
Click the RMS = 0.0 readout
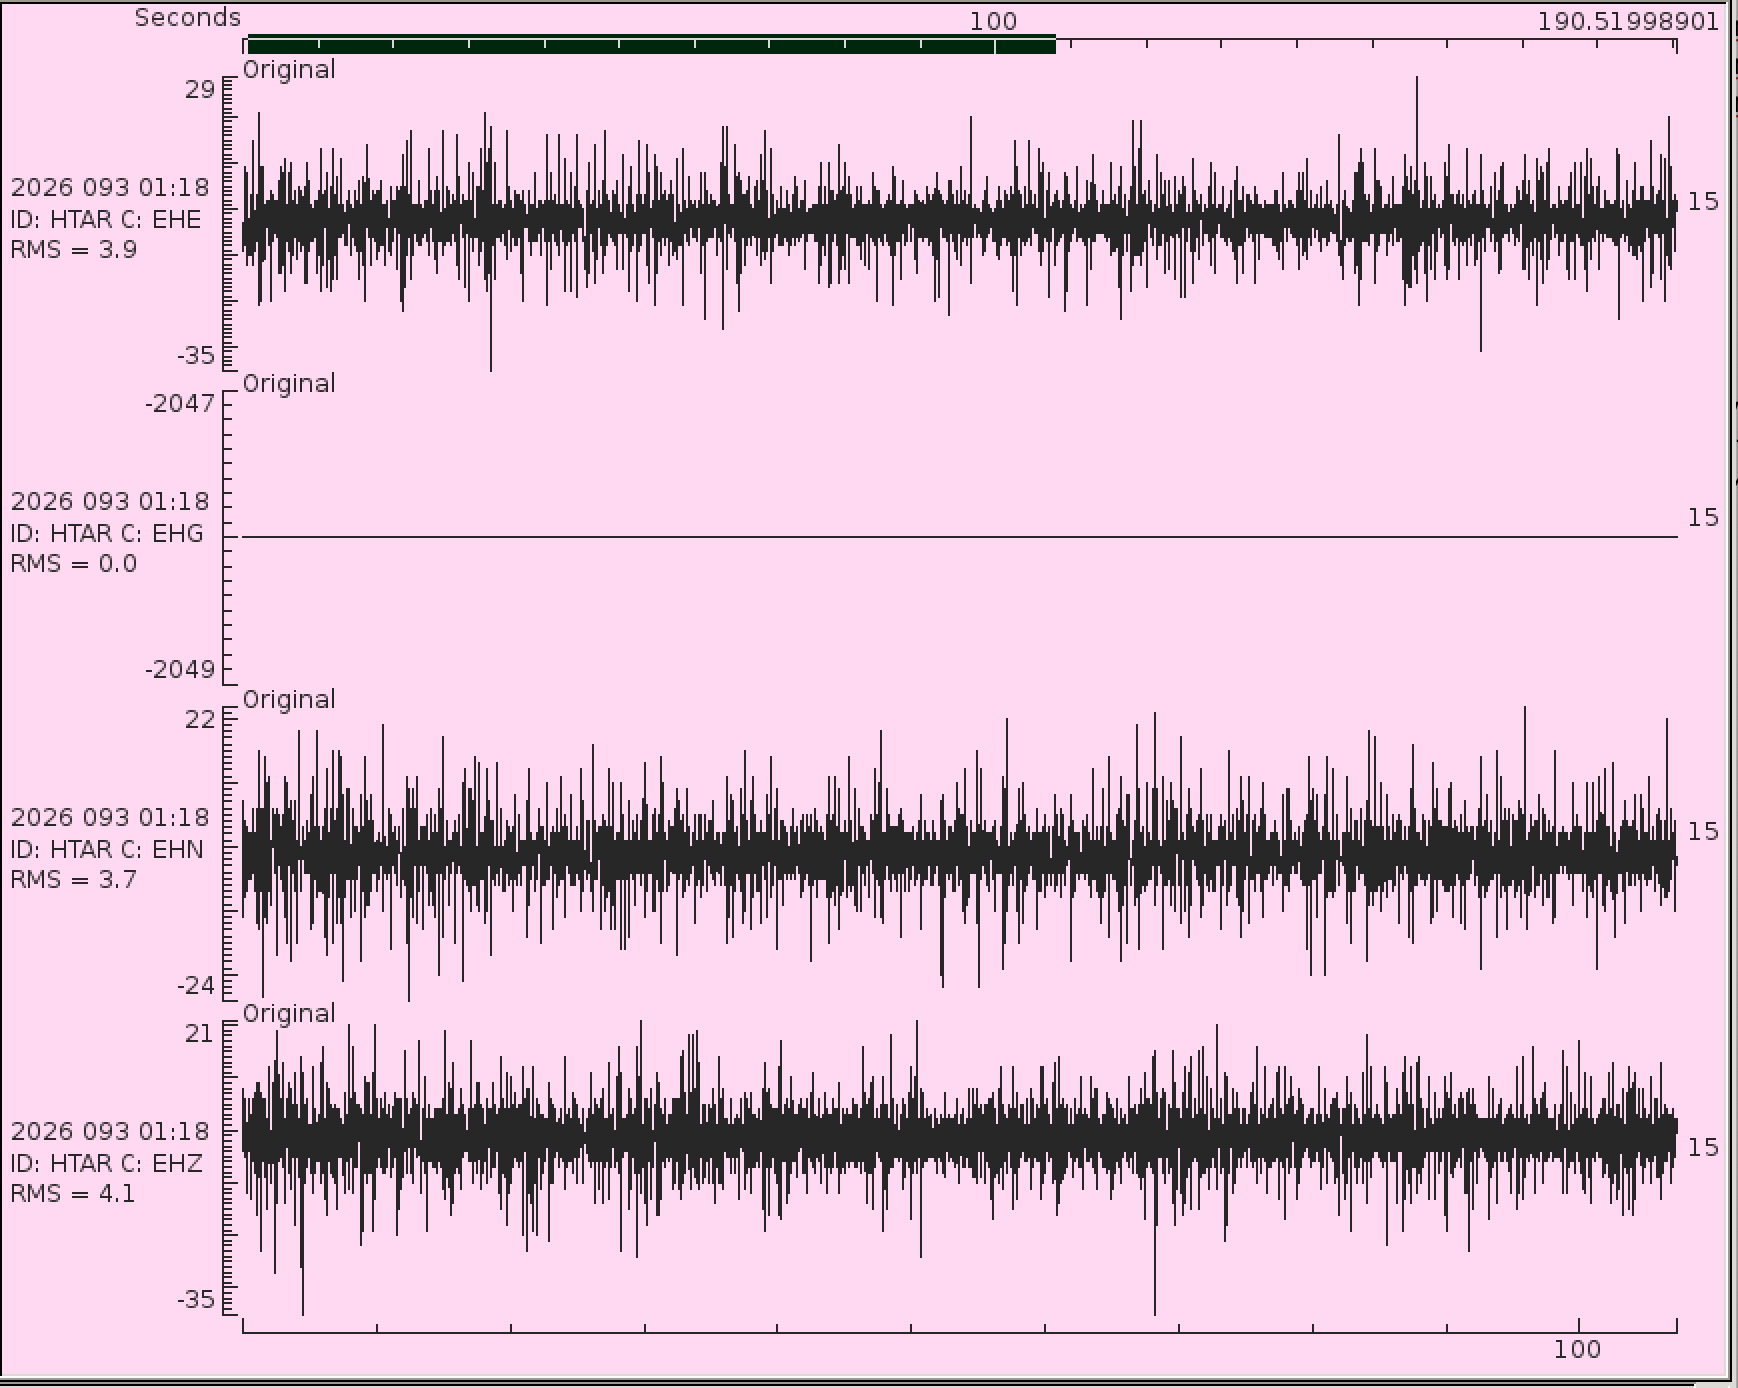74,563
